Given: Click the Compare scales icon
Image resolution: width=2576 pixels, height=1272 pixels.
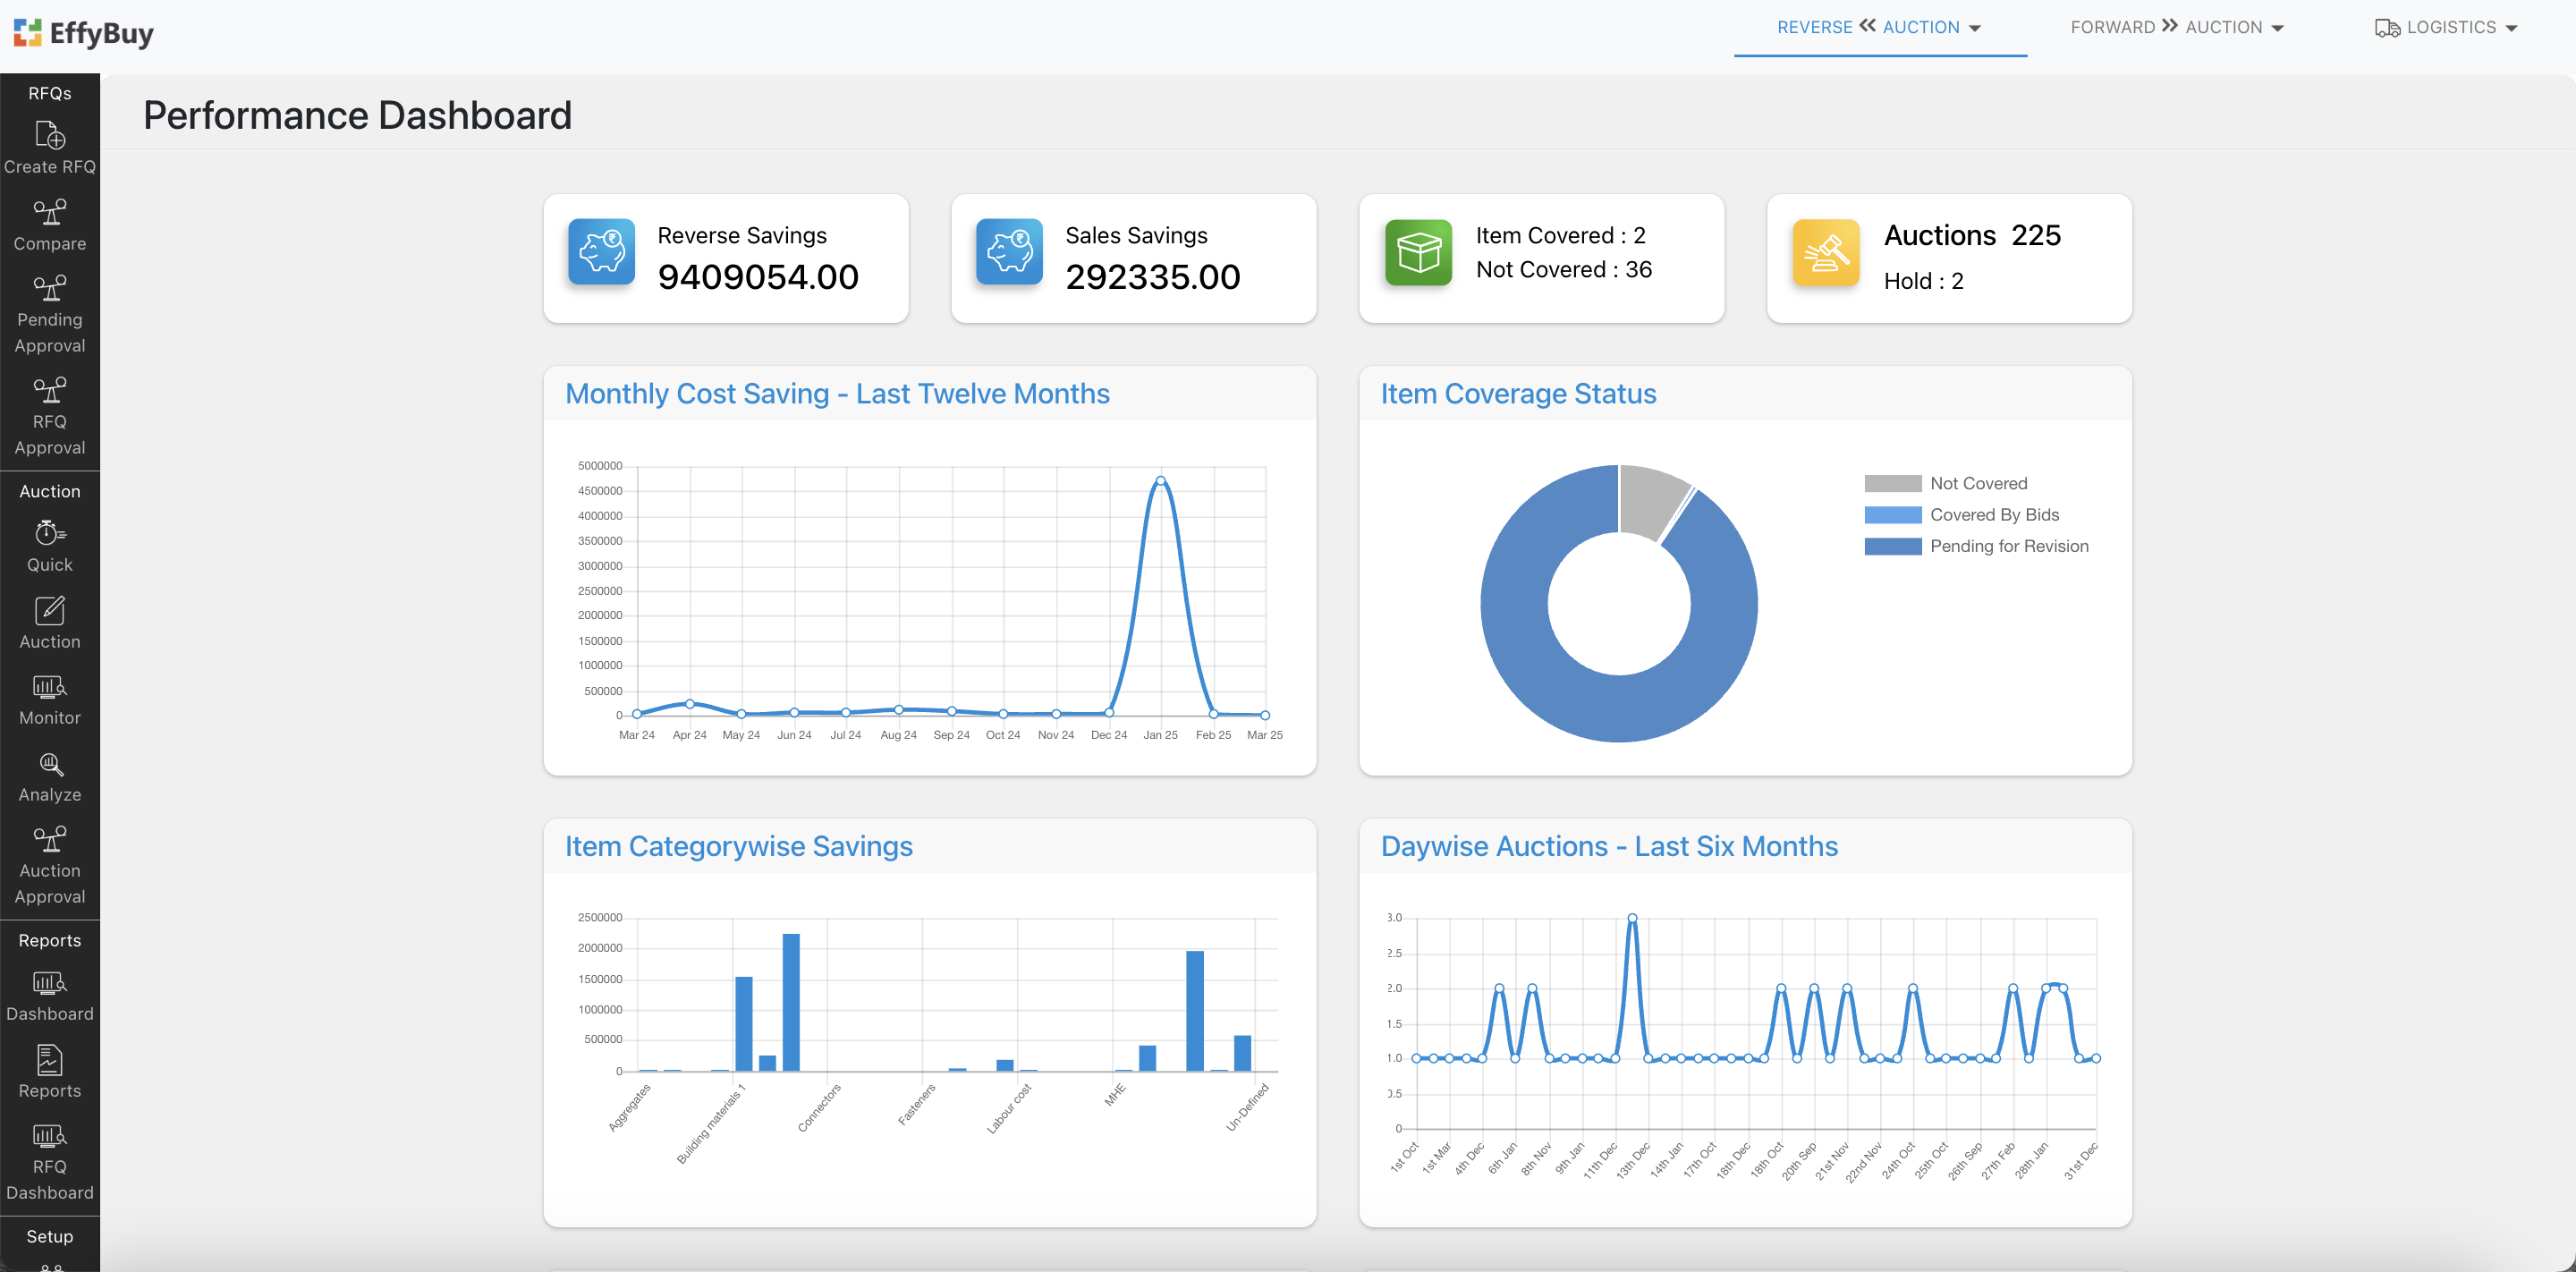Looking at the screenshot, I should 50,212.
